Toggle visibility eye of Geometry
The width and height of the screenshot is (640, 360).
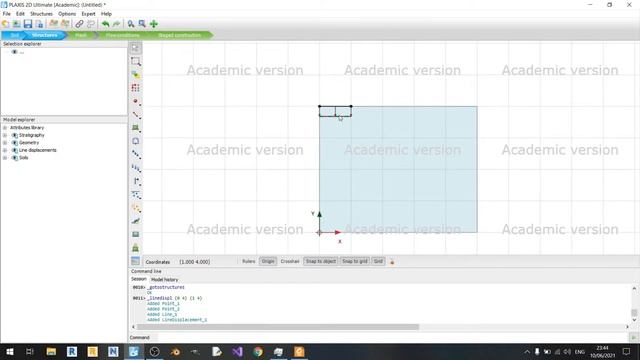pyautogui.click(x=15, y=143)
